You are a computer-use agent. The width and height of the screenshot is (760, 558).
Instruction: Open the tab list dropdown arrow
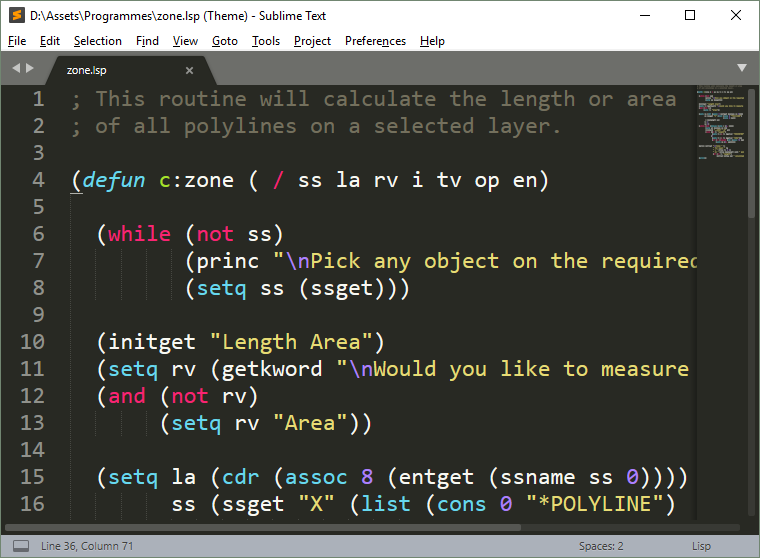tap(741, 68)
